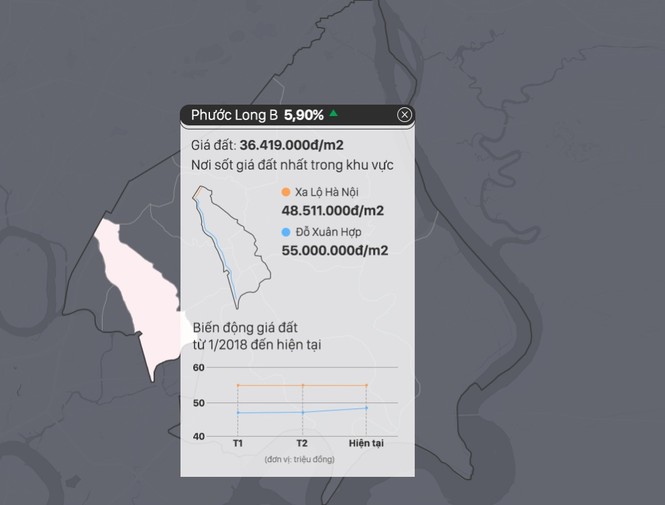The width and height of the screenshot is (665, 505).
Task: Close the Phước Long B popup
Action: (404, 115)
